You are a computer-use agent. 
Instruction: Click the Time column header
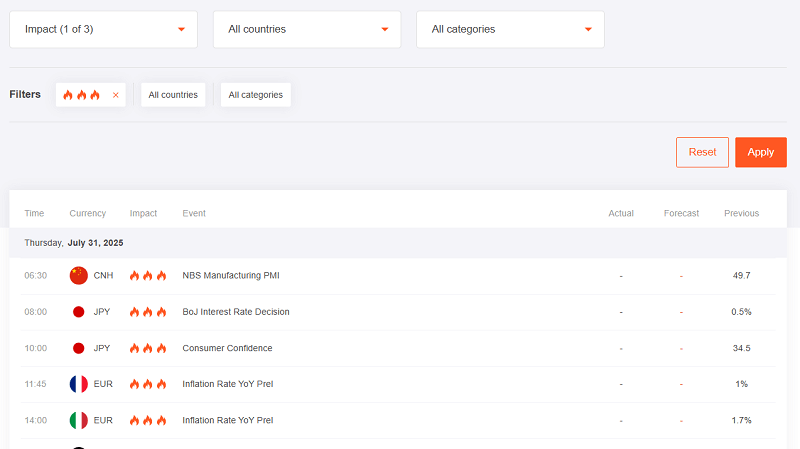click(x=34, y=213)
